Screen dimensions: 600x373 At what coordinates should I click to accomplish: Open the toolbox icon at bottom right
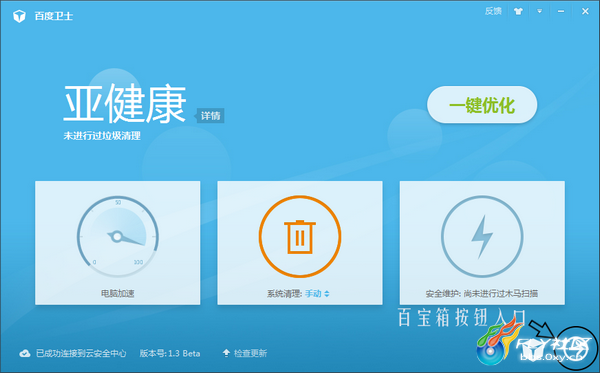(576, 349)
